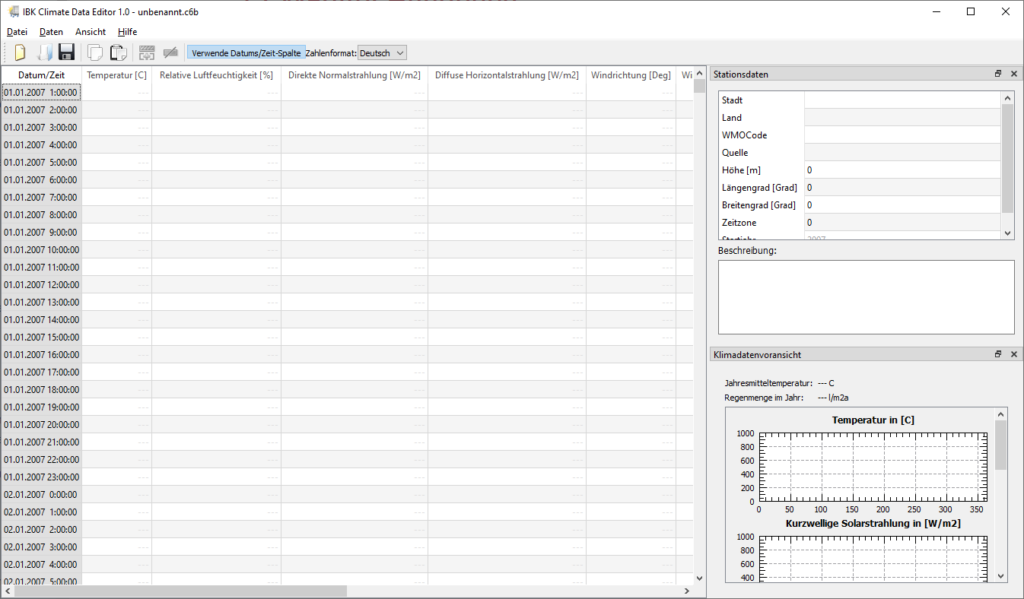Click the WMOCode value field
The image size is (1024, 599).
[x=903, y=135]
